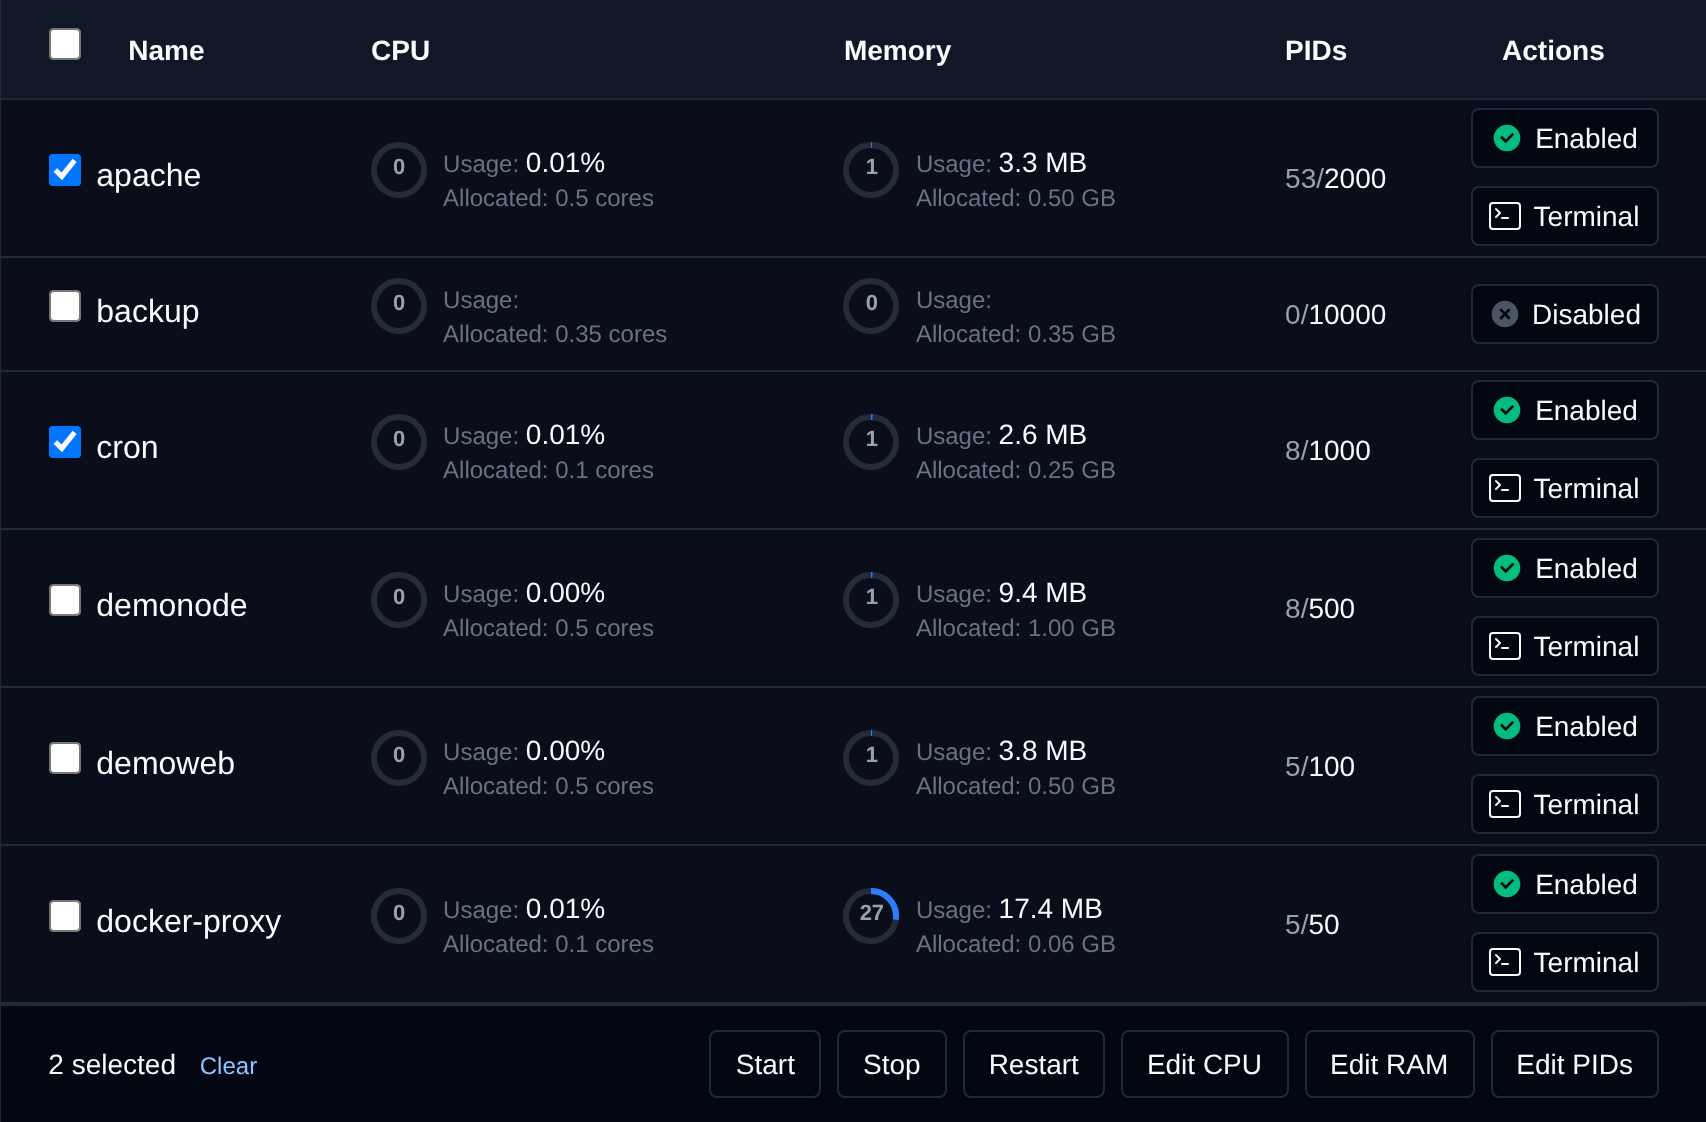Screen dimensions: 1706x1122
Task: Check the backup row checkbox
Action: pos(65,306)
